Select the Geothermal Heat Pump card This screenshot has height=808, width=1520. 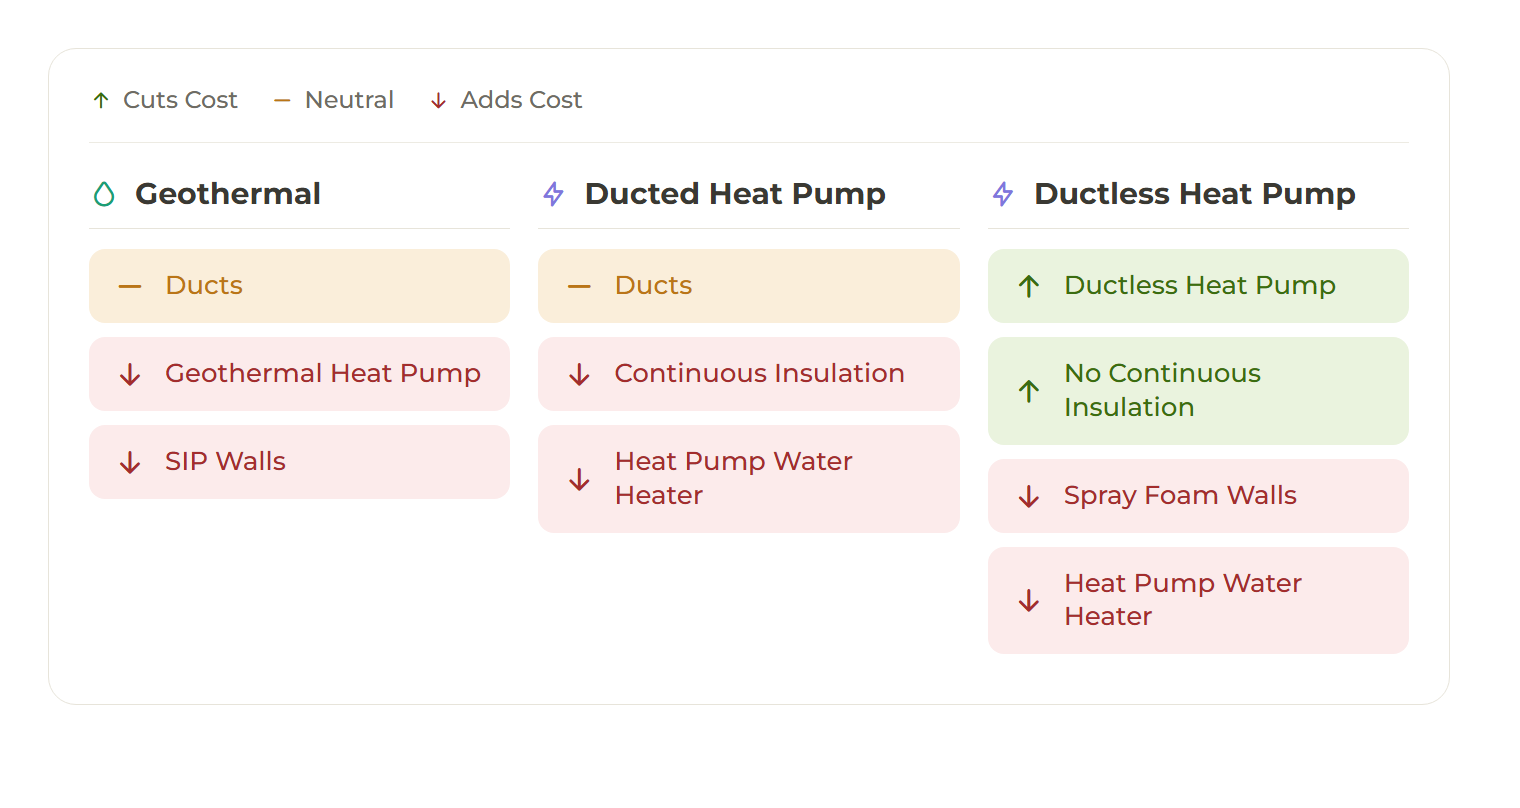pyautogui.click(x=299, y=374)
